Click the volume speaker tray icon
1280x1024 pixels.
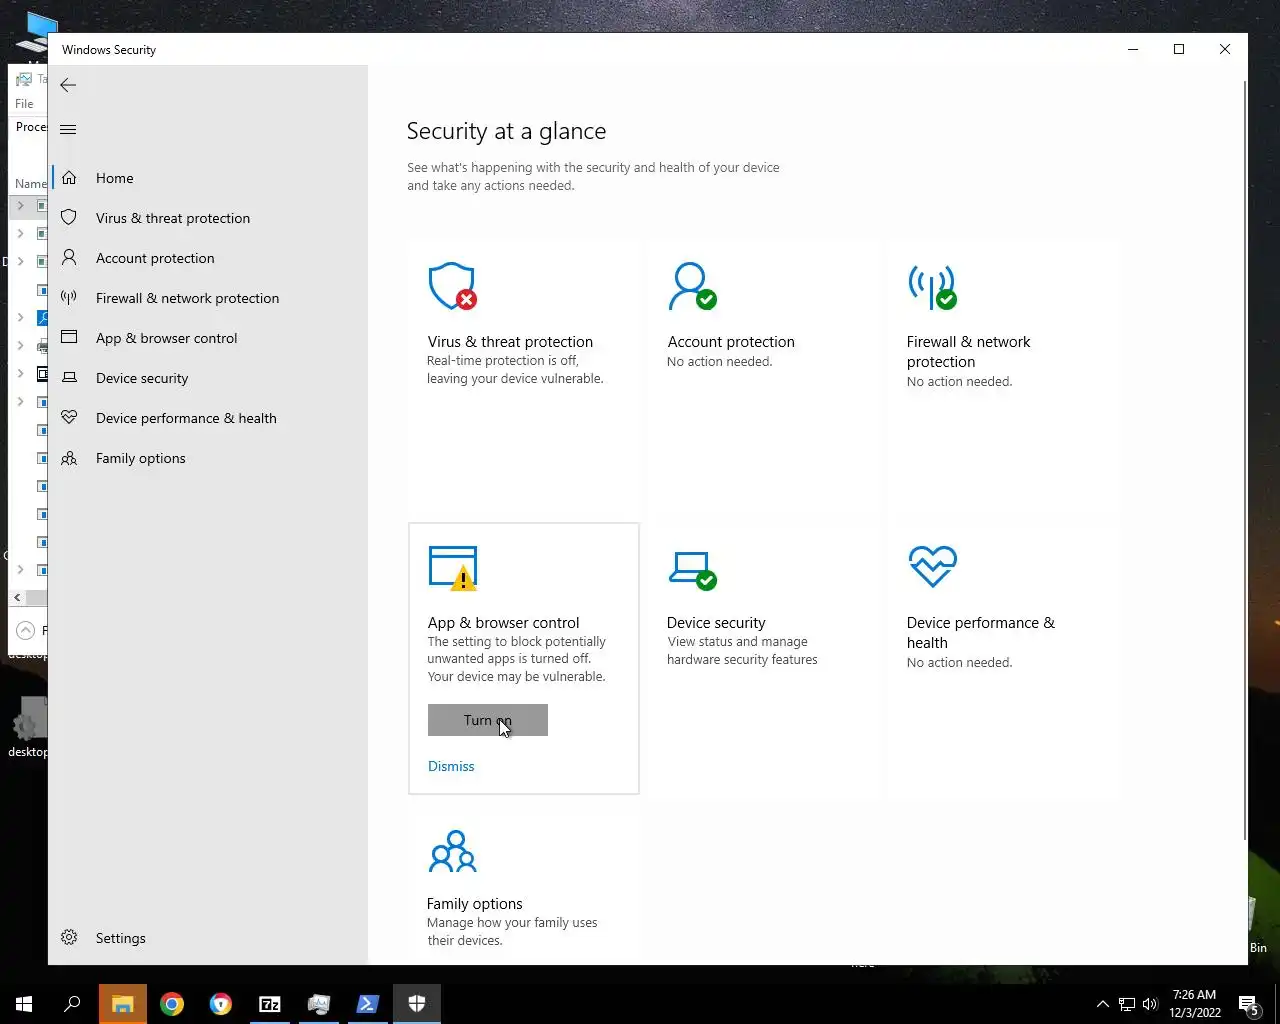click(1150, 1004)
